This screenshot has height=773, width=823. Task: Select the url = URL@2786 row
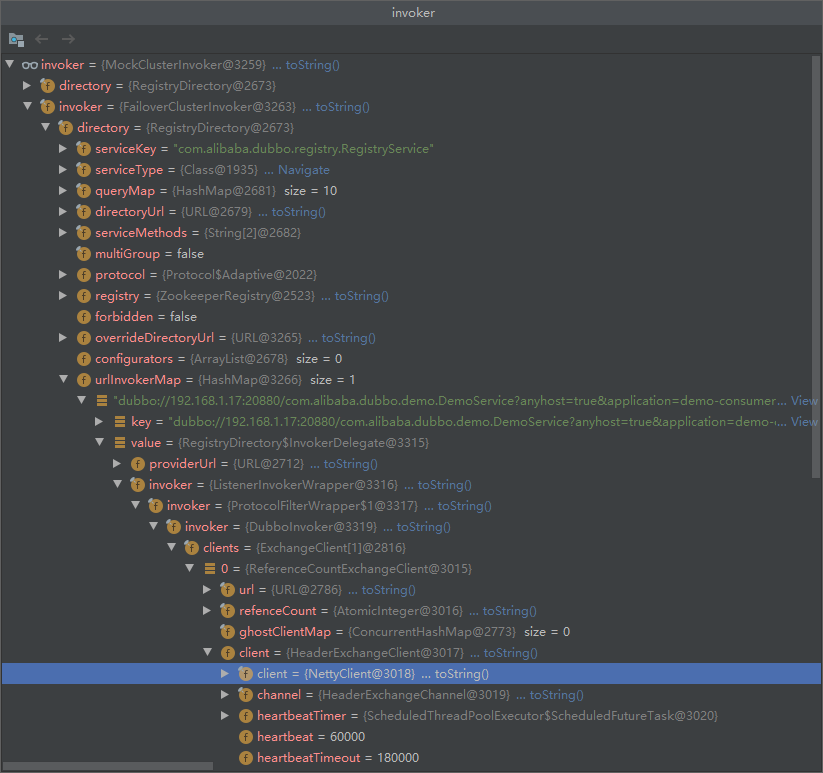pyautogui.click(x=412, y=590)
